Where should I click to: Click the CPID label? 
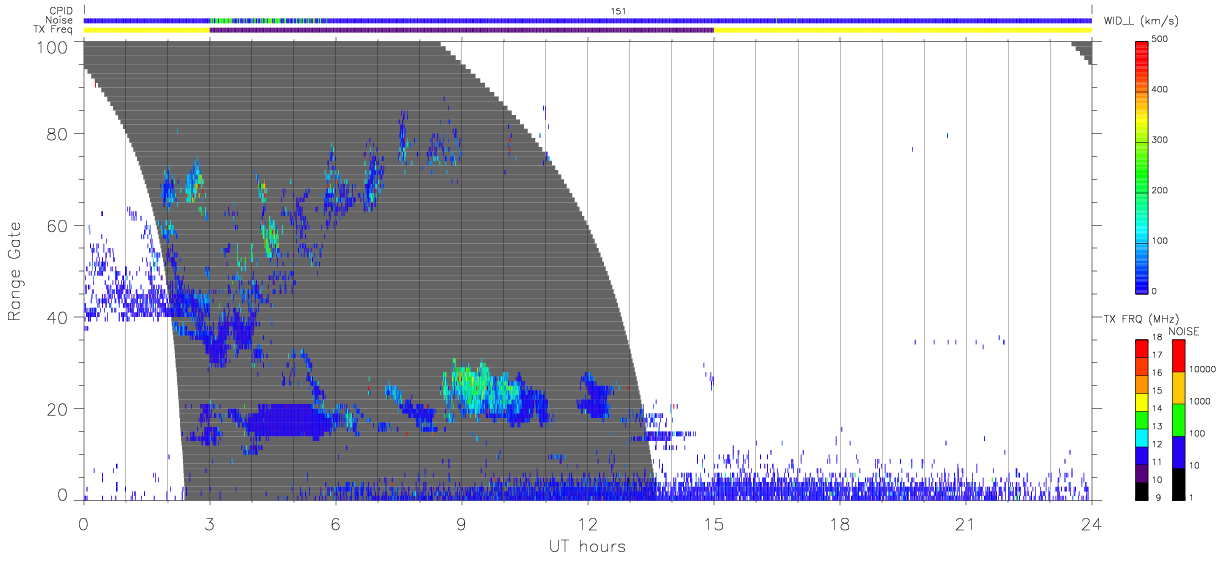coord(61,11)
